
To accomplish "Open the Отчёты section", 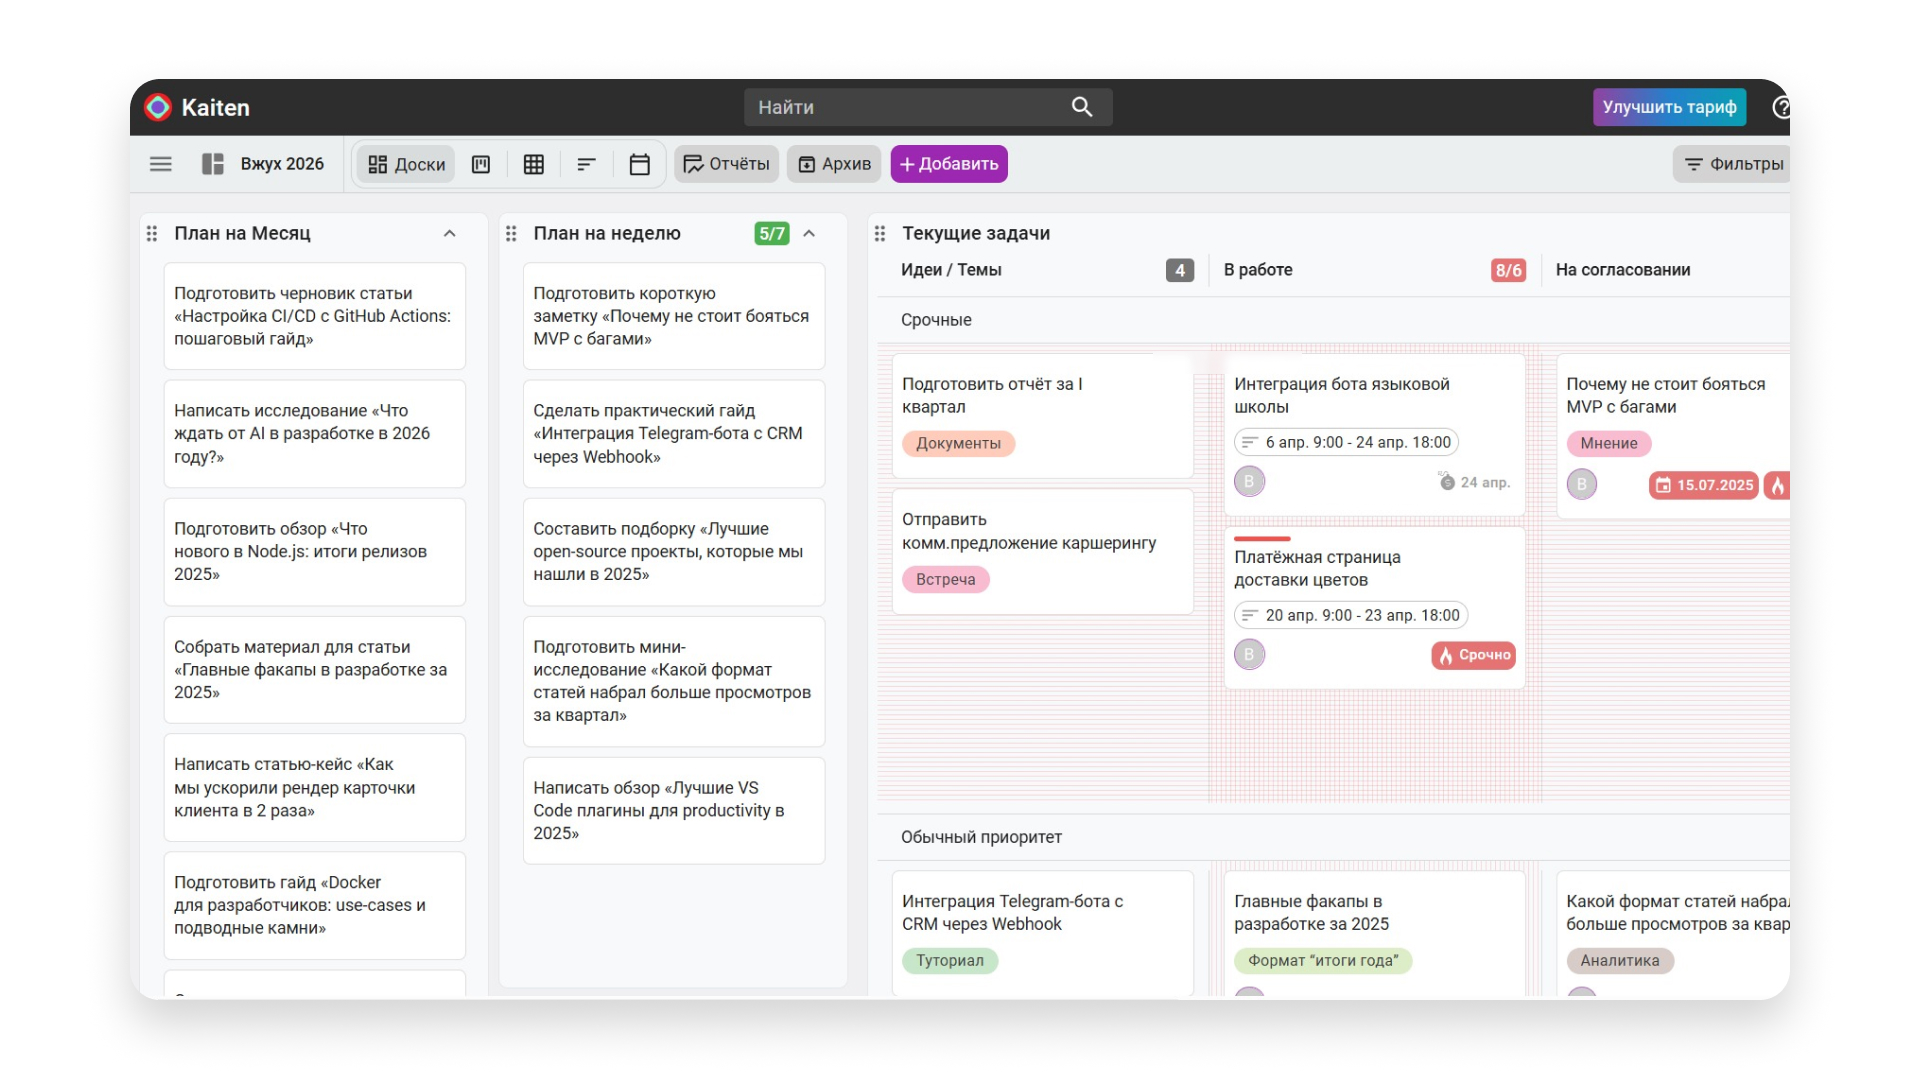I will [727, 164].
